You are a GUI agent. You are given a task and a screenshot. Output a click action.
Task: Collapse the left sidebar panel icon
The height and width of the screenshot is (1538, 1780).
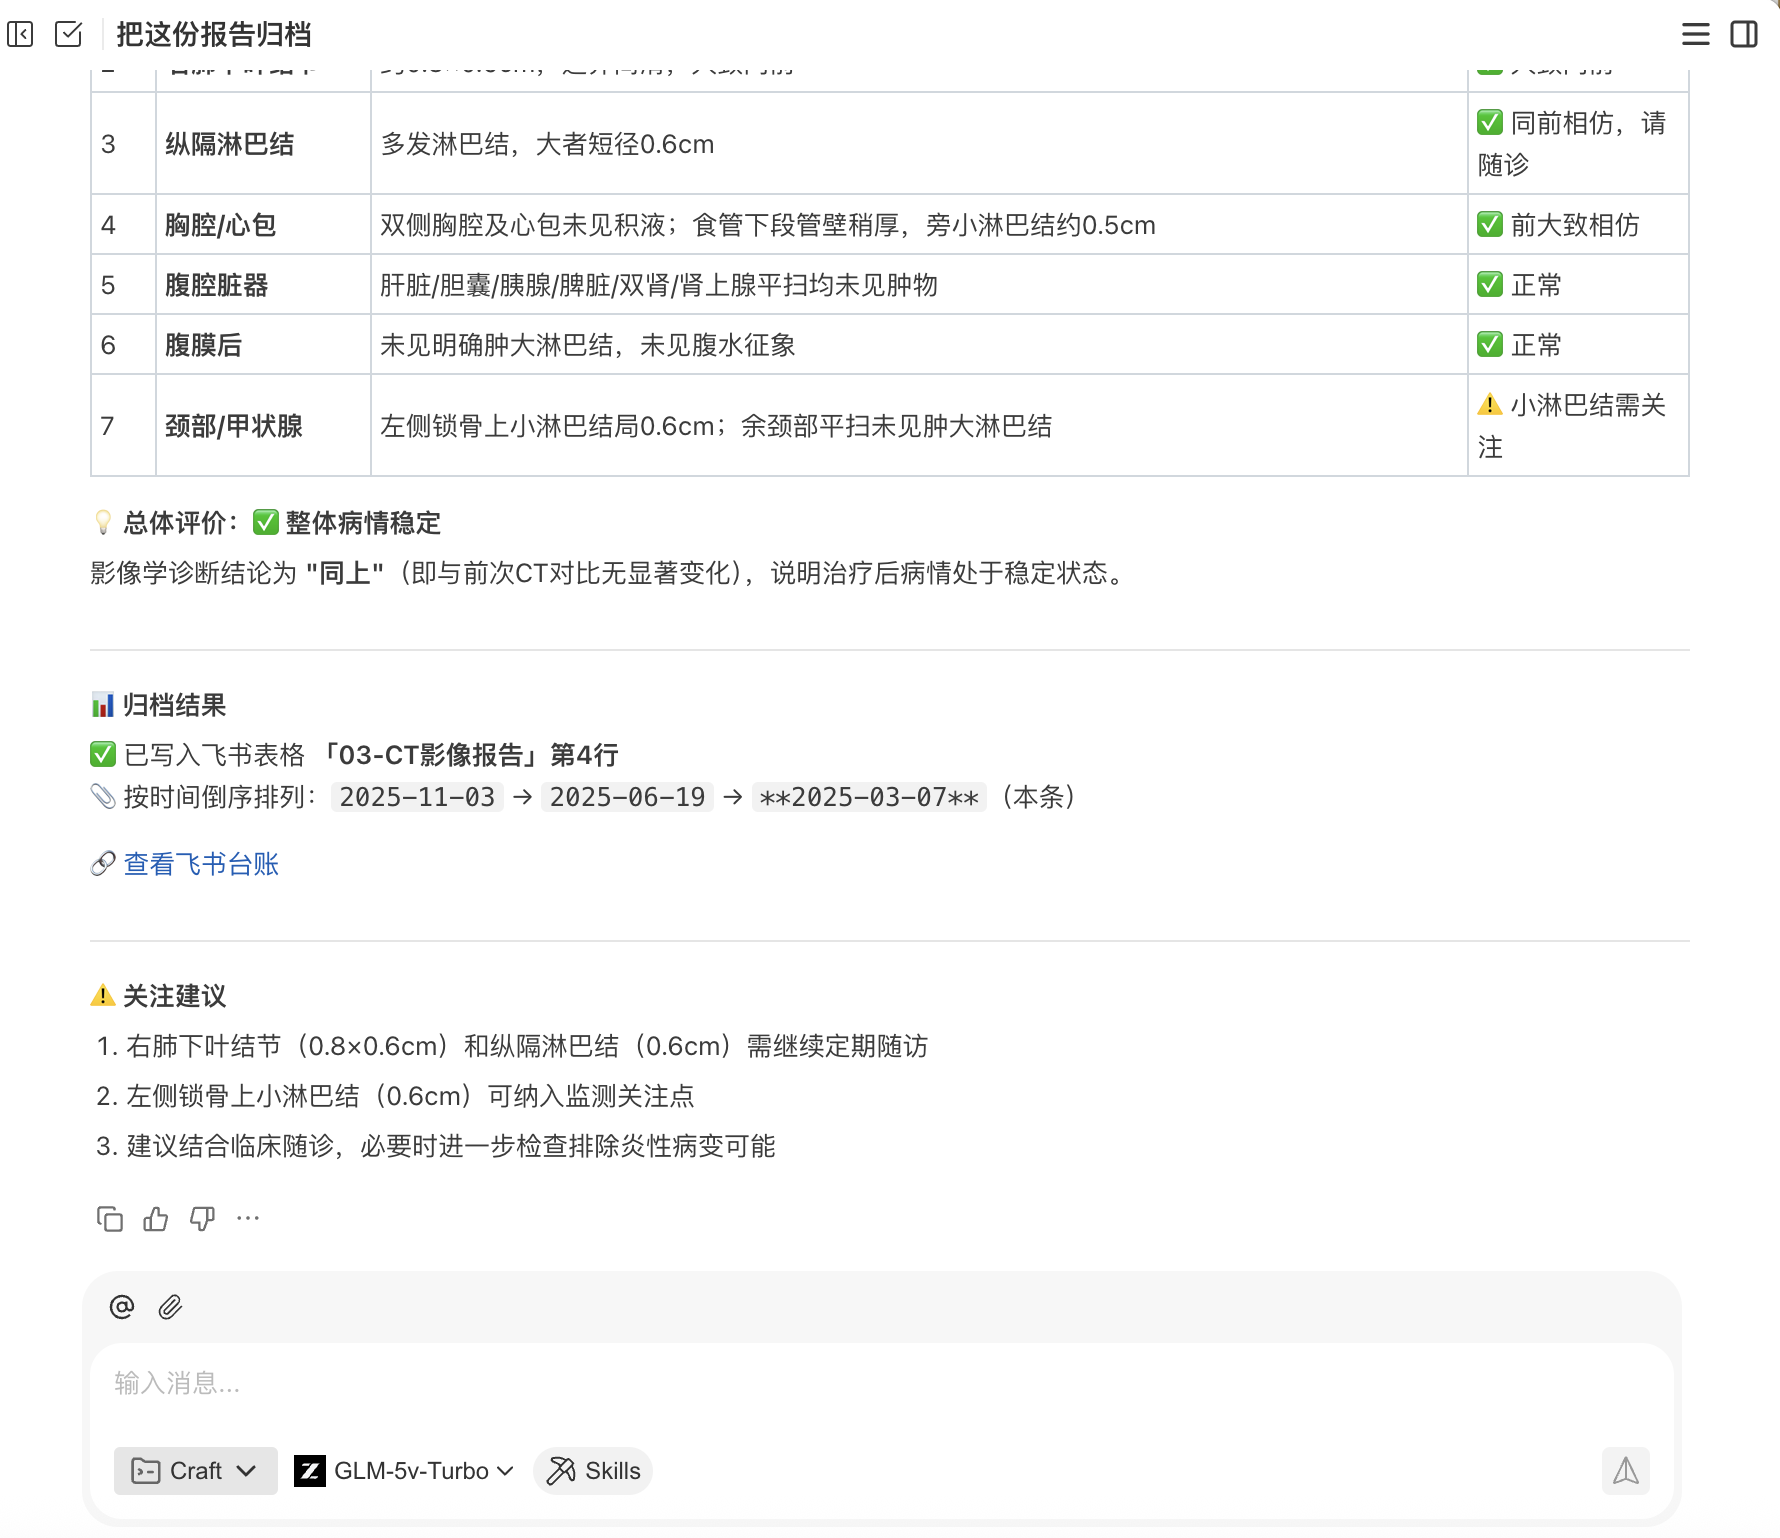[20, 34]
